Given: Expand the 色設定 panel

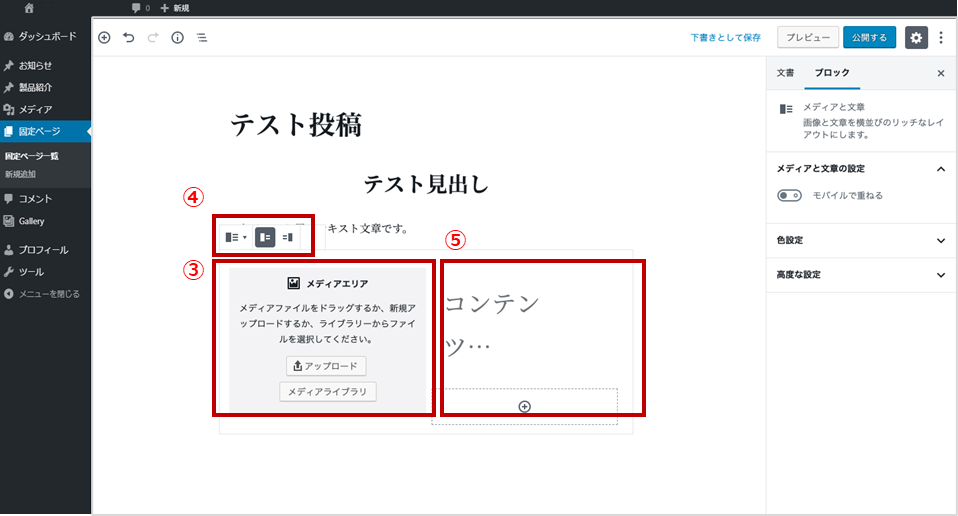Looking at the screenshot, I should (860, 241).
